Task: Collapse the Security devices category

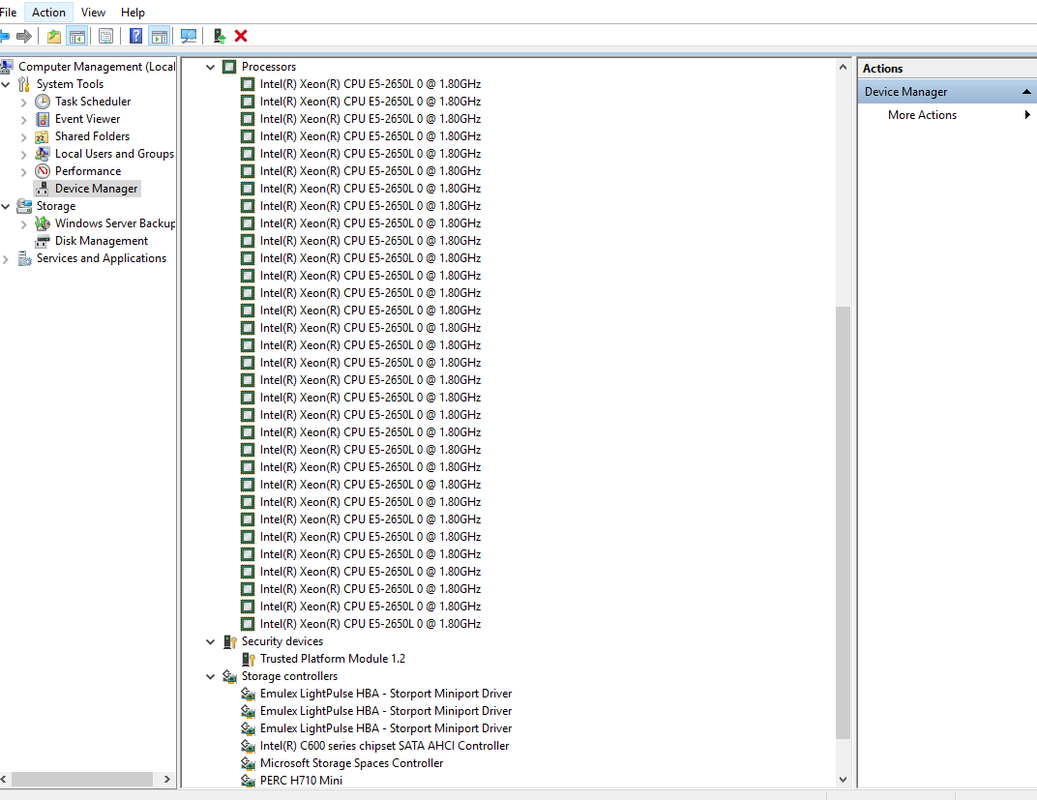Action: 210,641
